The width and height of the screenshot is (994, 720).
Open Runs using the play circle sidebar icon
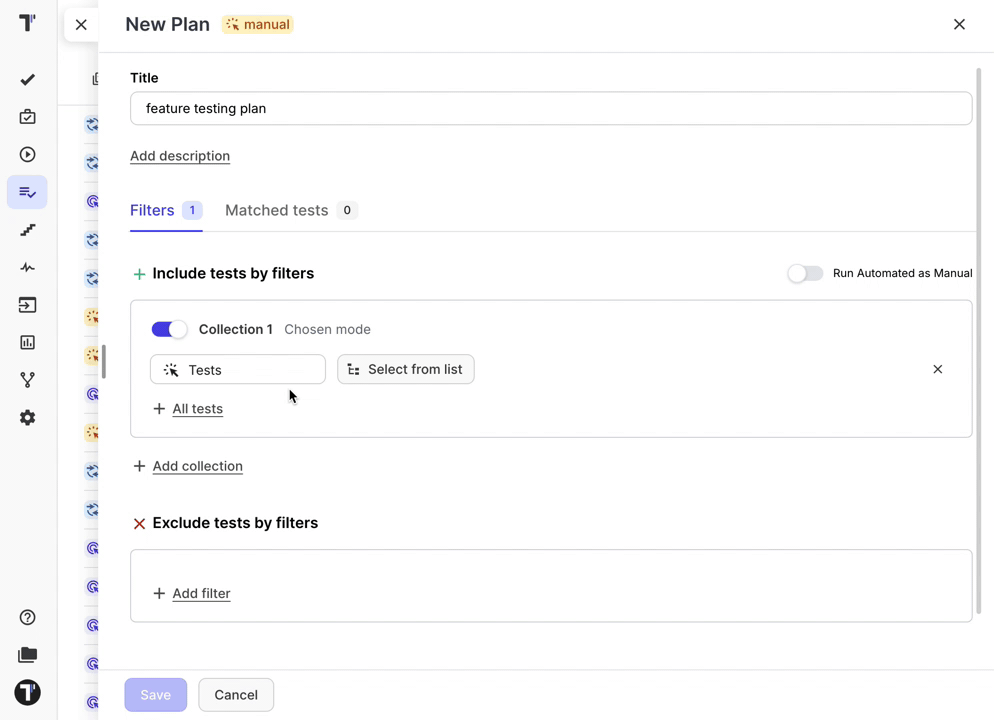(x=27, y=154)
